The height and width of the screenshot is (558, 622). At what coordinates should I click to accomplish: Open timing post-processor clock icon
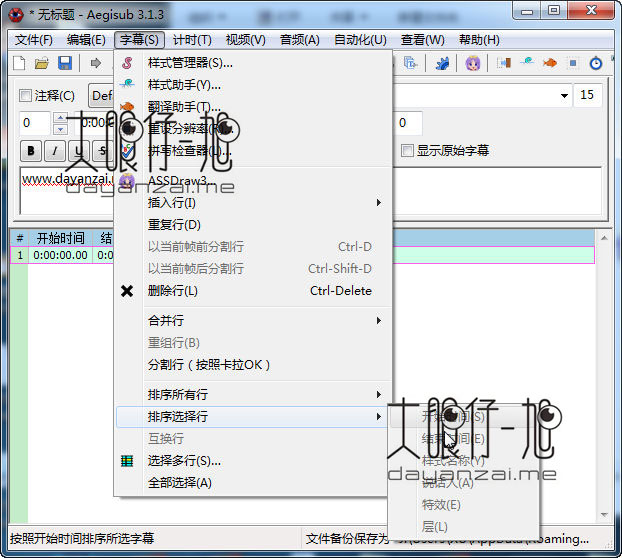[x=596, y=63]
